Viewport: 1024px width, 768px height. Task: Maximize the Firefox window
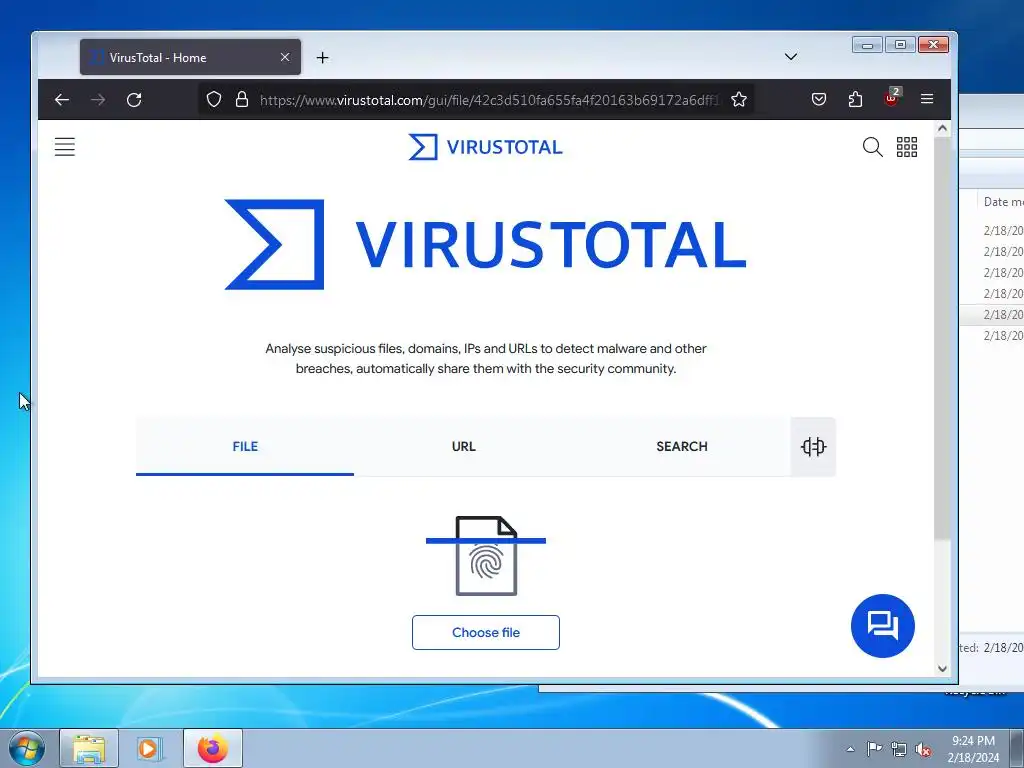(900, 44)
